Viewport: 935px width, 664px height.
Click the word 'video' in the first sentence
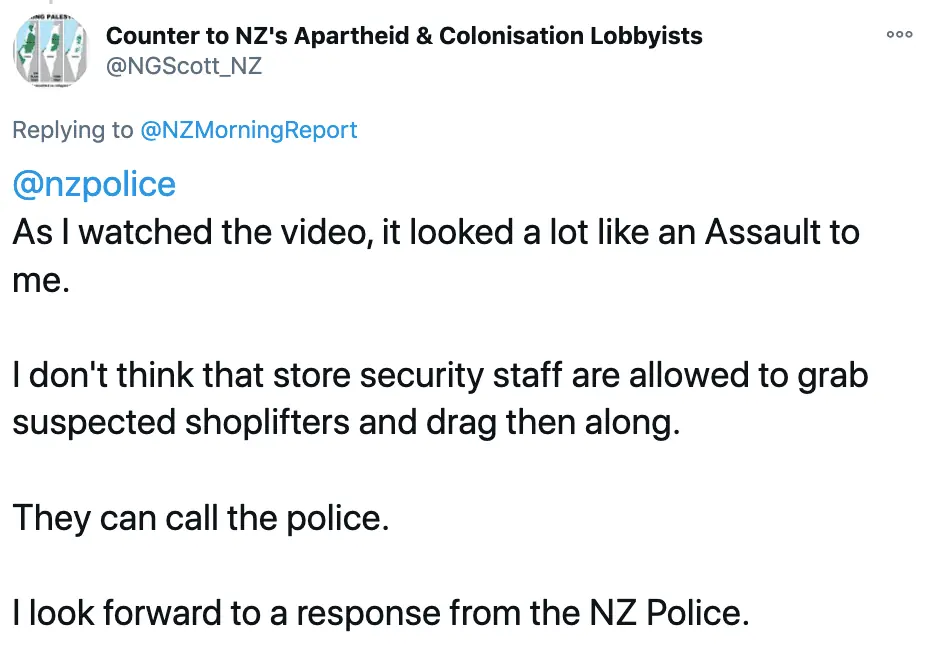pos(363,233)
